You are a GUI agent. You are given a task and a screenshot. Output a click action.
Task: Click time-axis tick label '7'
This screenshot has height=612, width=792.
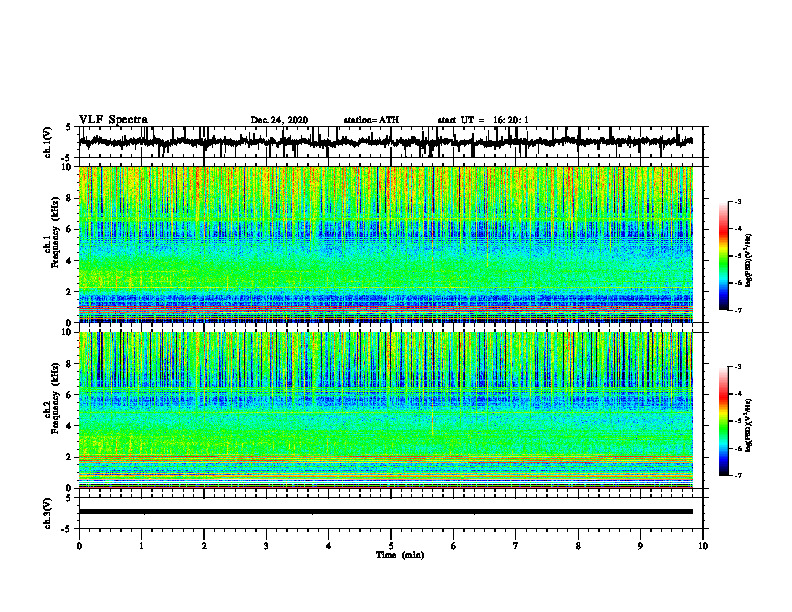[516, 546]
